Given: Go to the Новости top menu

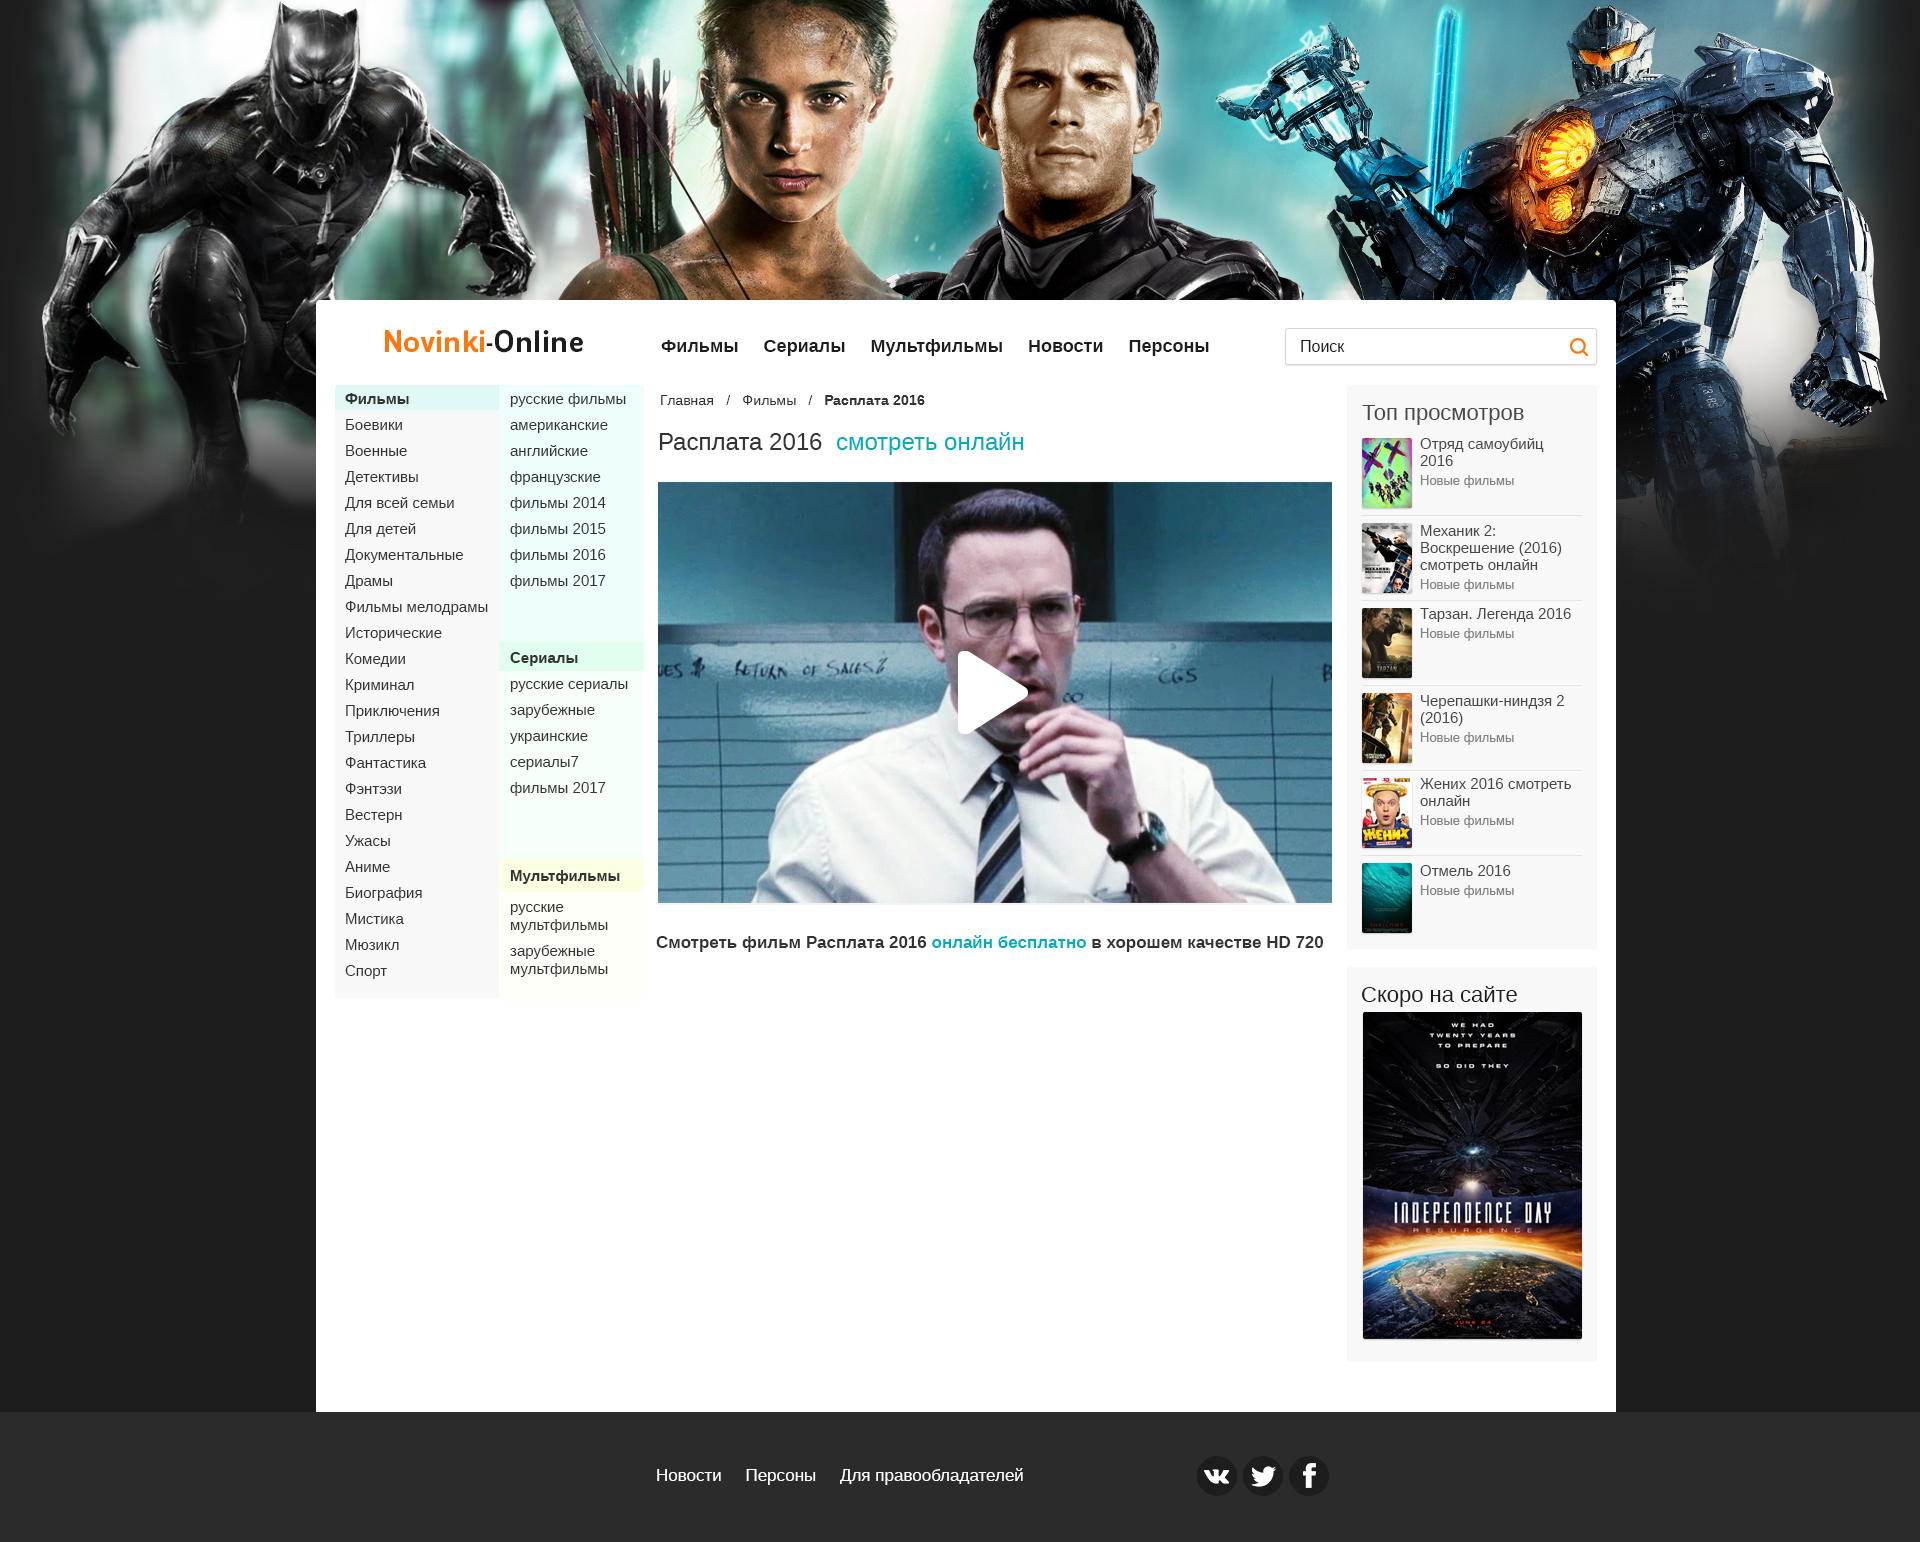Looking at the screenshot, I should tap(1065, 346).
